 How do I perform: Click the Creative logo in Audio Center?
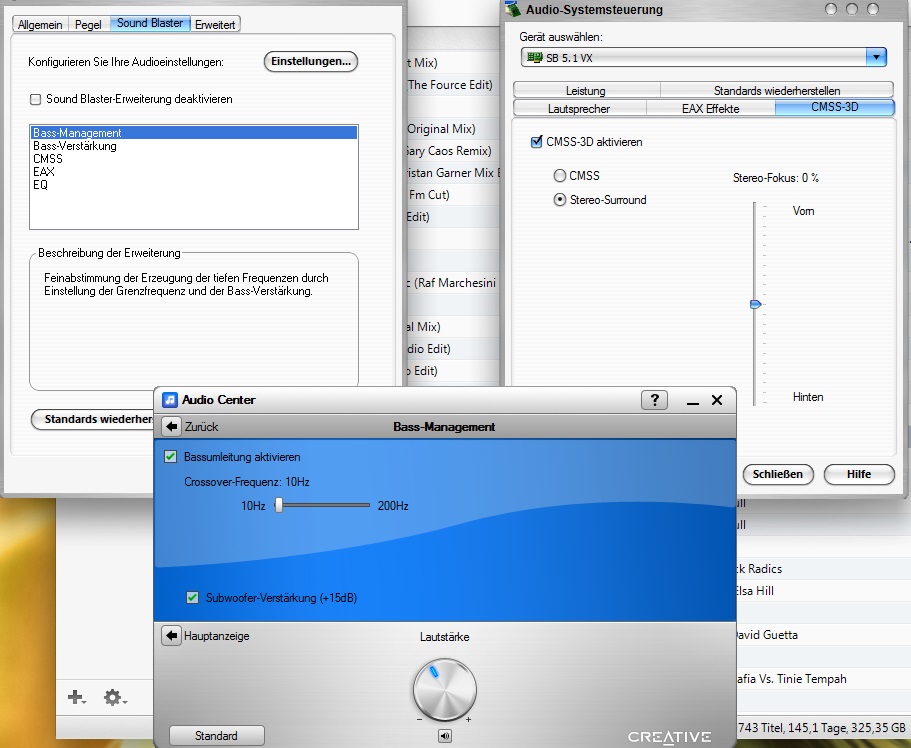(669, 737)
